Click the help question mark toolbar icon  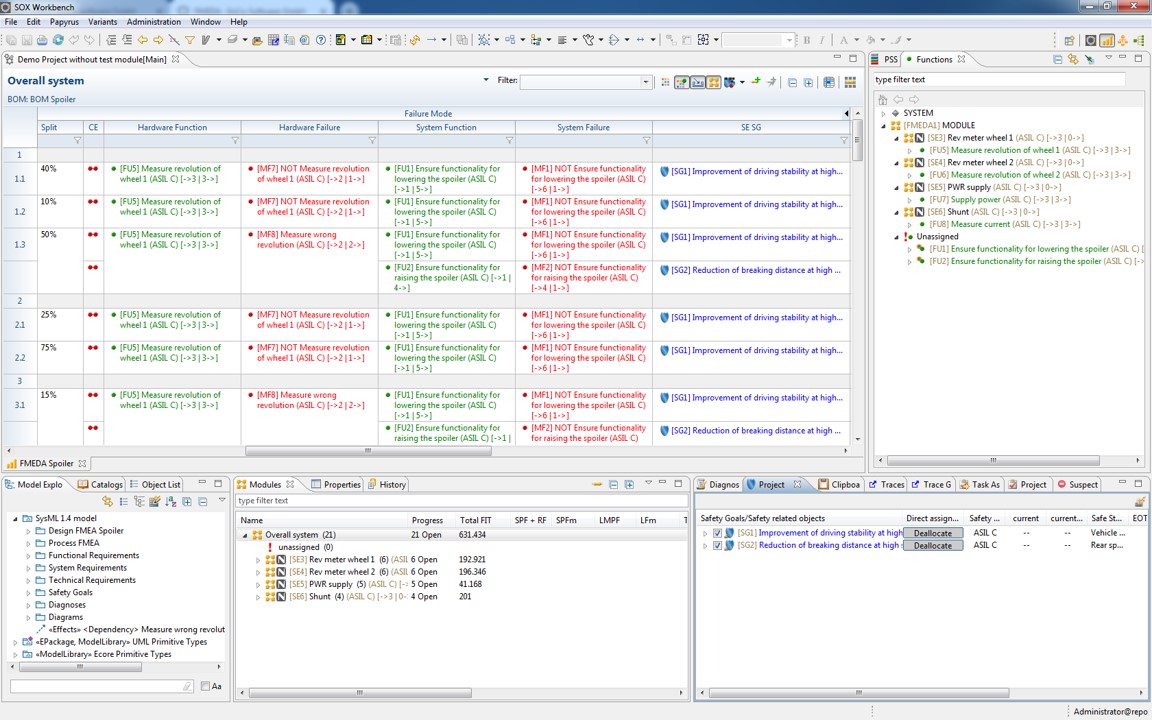(x=321, y=40)
